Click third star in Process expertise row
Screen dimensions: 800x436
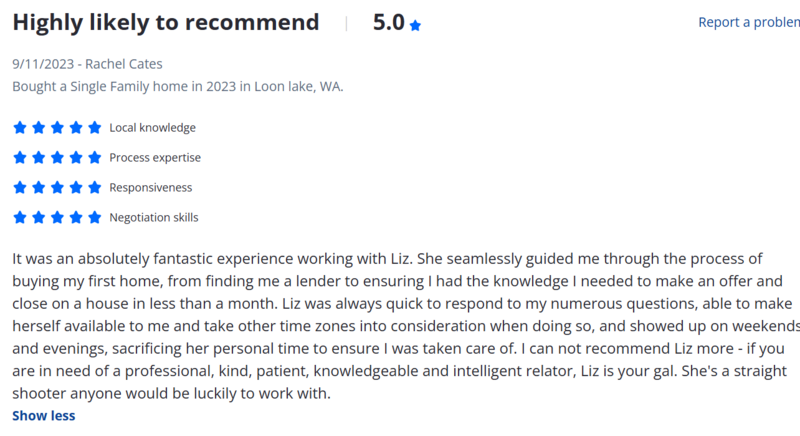click(57, 158)
